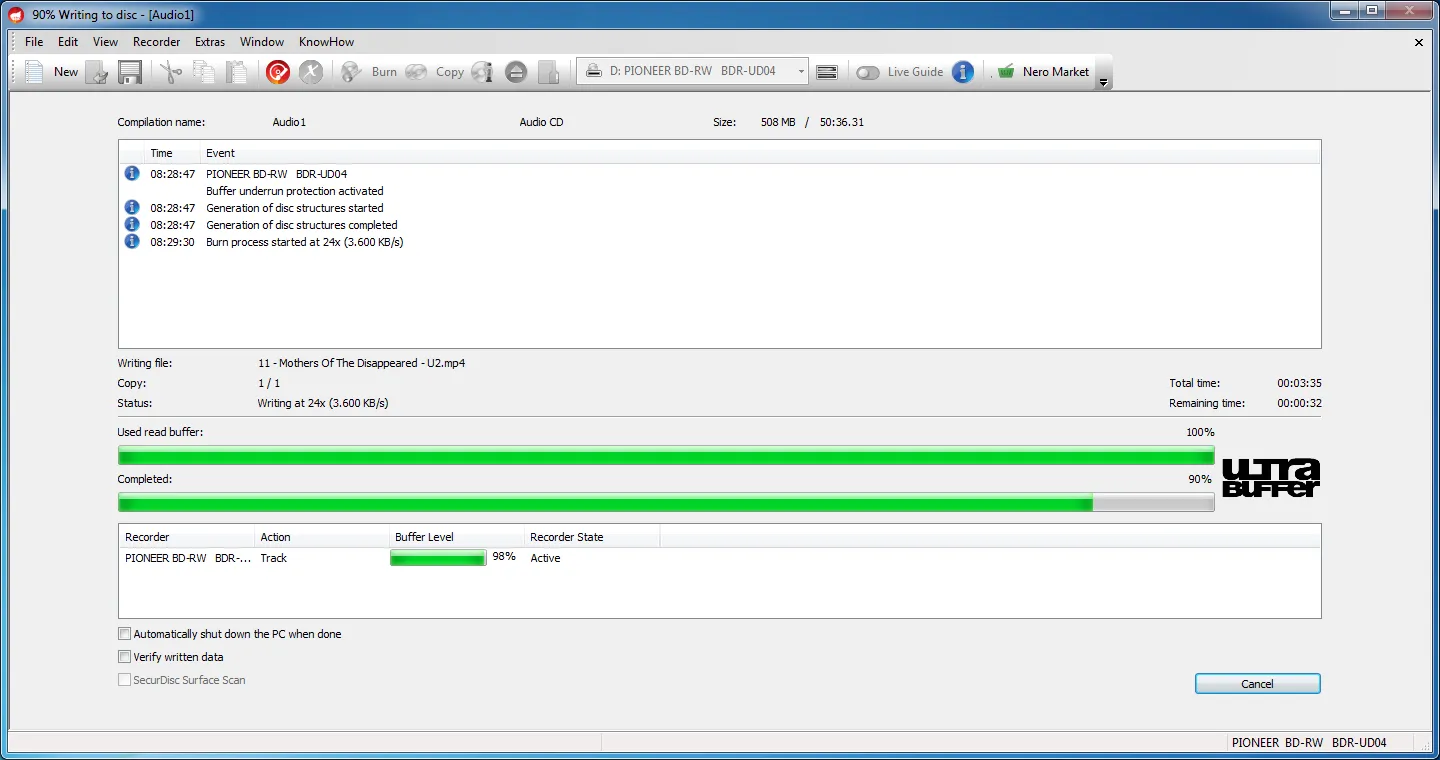Viewport: 1440px width, 760px height.
Task: Check the Verify written data option
Action: pos(124,657)
